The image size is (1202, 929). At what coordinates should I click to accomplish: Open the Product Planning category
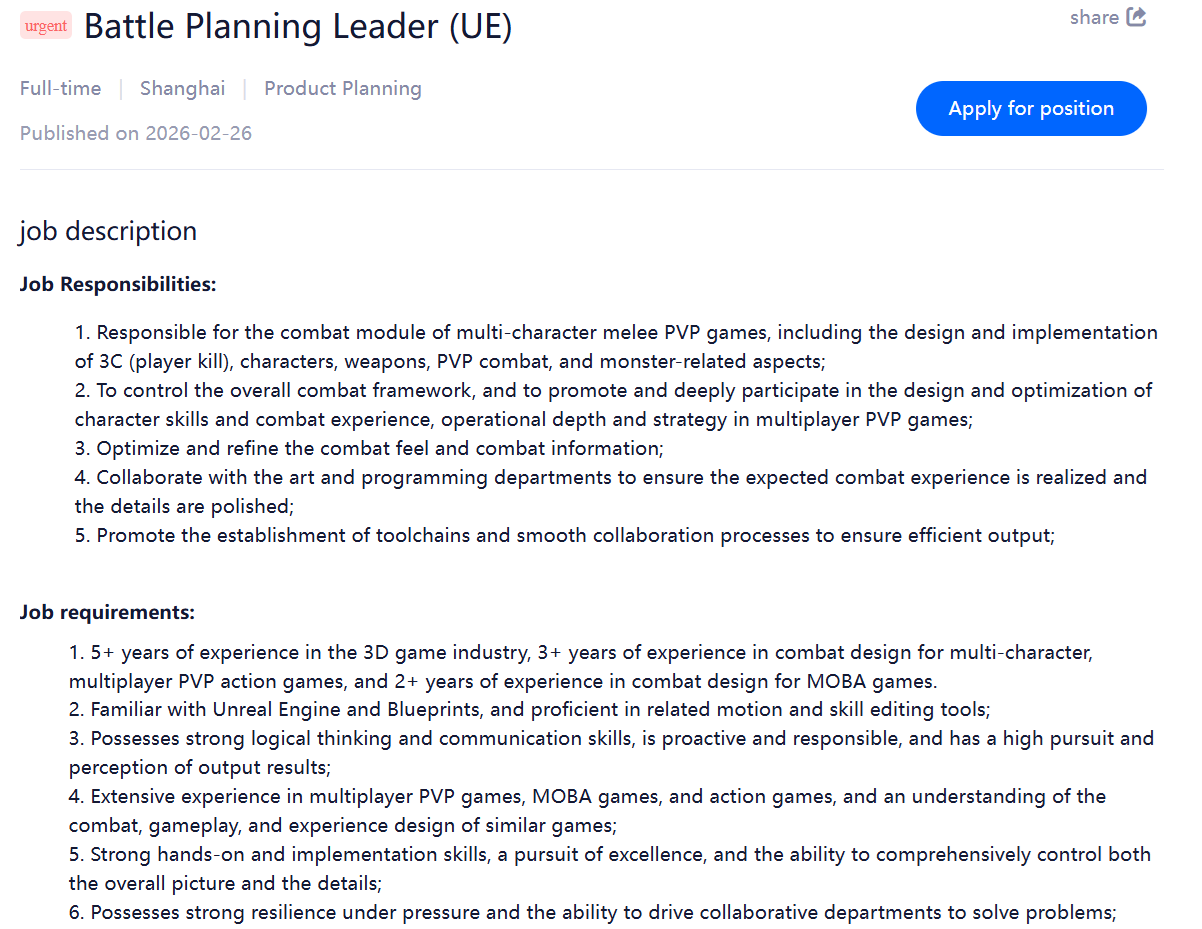(343, 89)
